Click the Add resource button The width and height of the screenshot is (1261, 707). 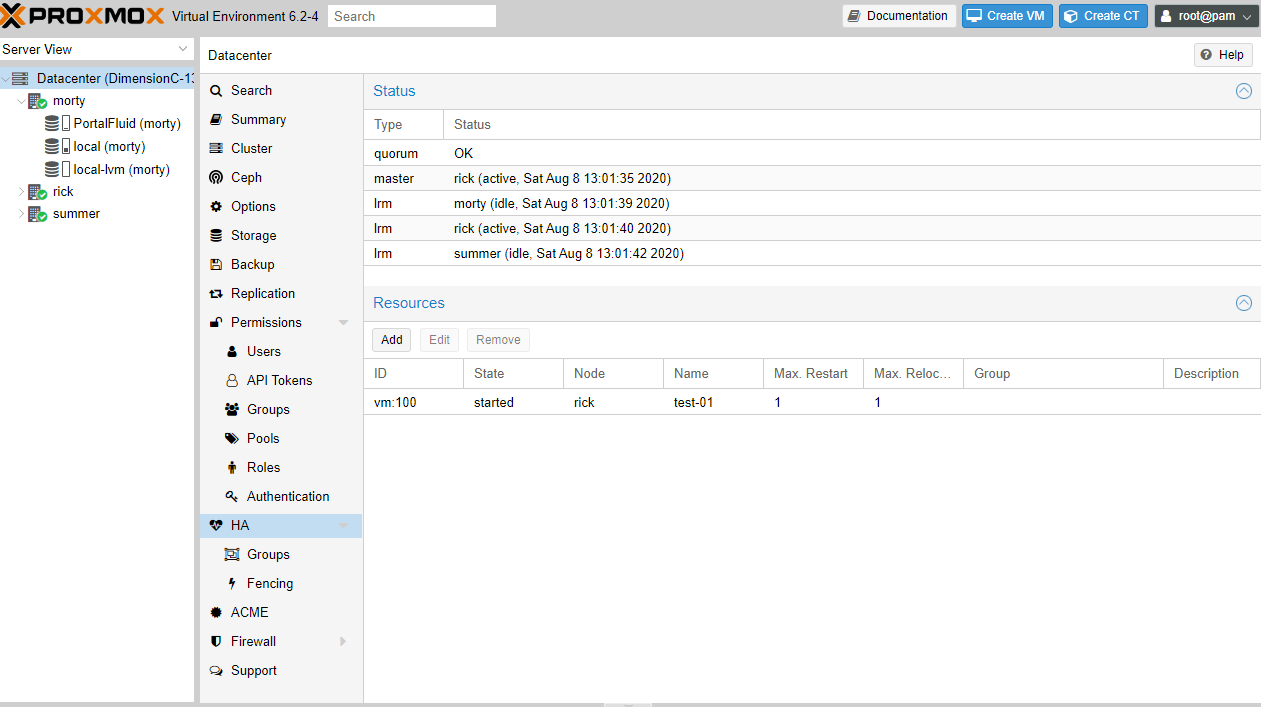pos(391,340)
